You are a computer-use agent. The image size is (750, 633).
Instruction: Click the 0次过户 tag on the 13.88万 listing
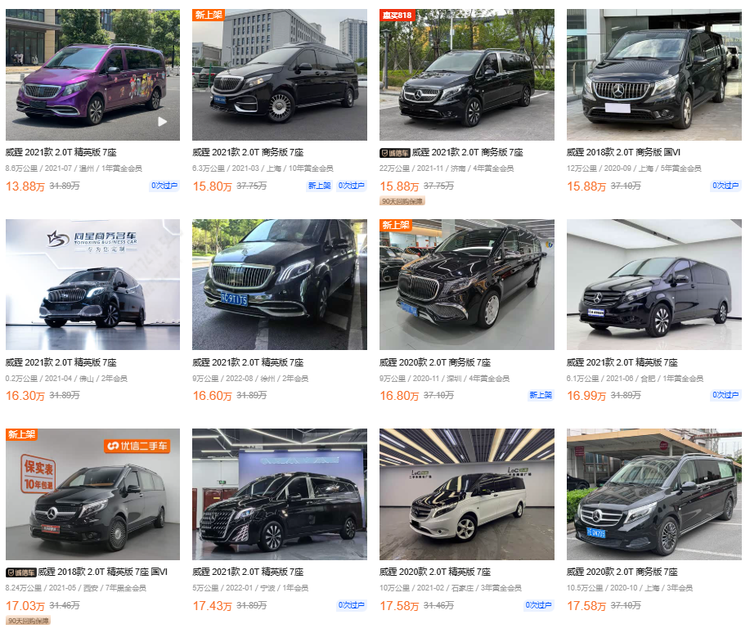tap(164, 186)
